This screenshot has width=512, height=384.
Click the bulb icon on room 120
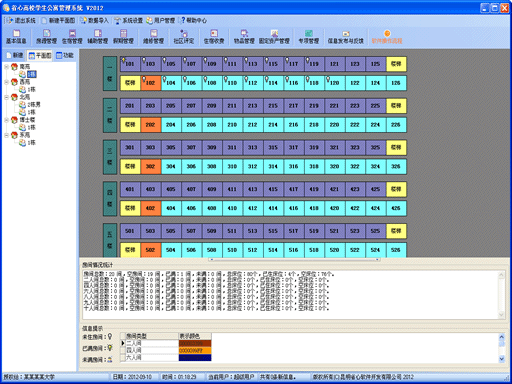coord(328,79)
